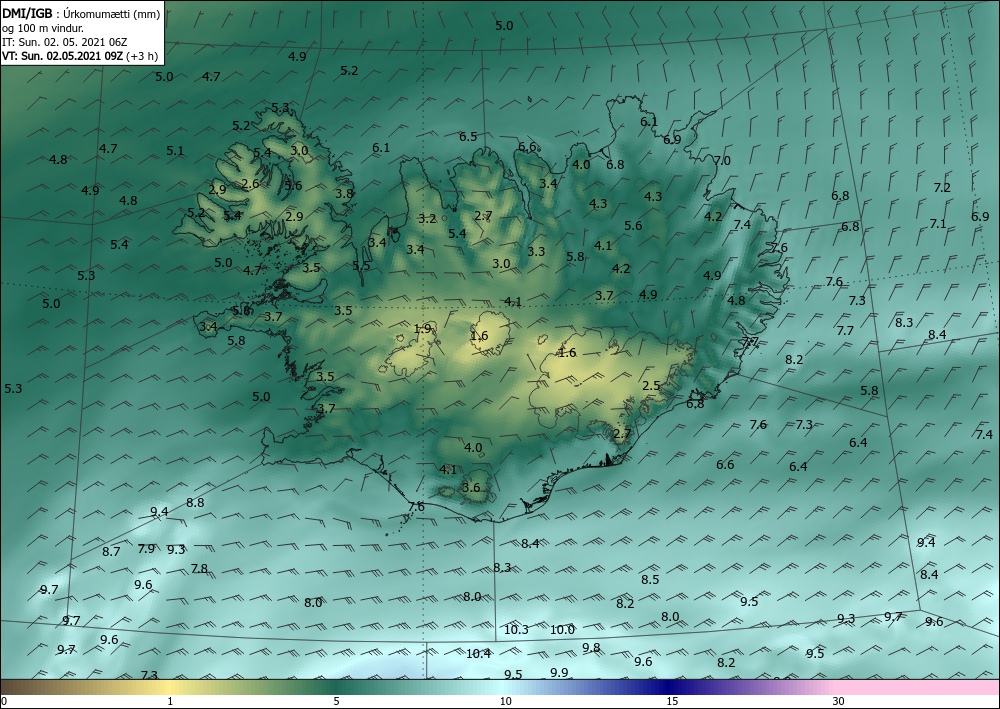Image resolution: width=1000 pixels, height=709 pixels.
Task: Click the 10.3 value on the map
Action: point(516,630)
